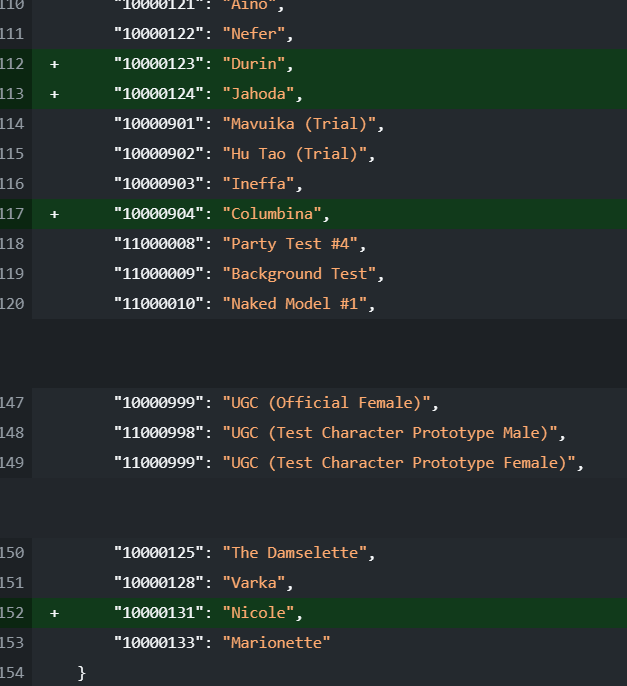627x686 pixels.
Task: Select the key "10000901"
Action: (x=158, y=124)
